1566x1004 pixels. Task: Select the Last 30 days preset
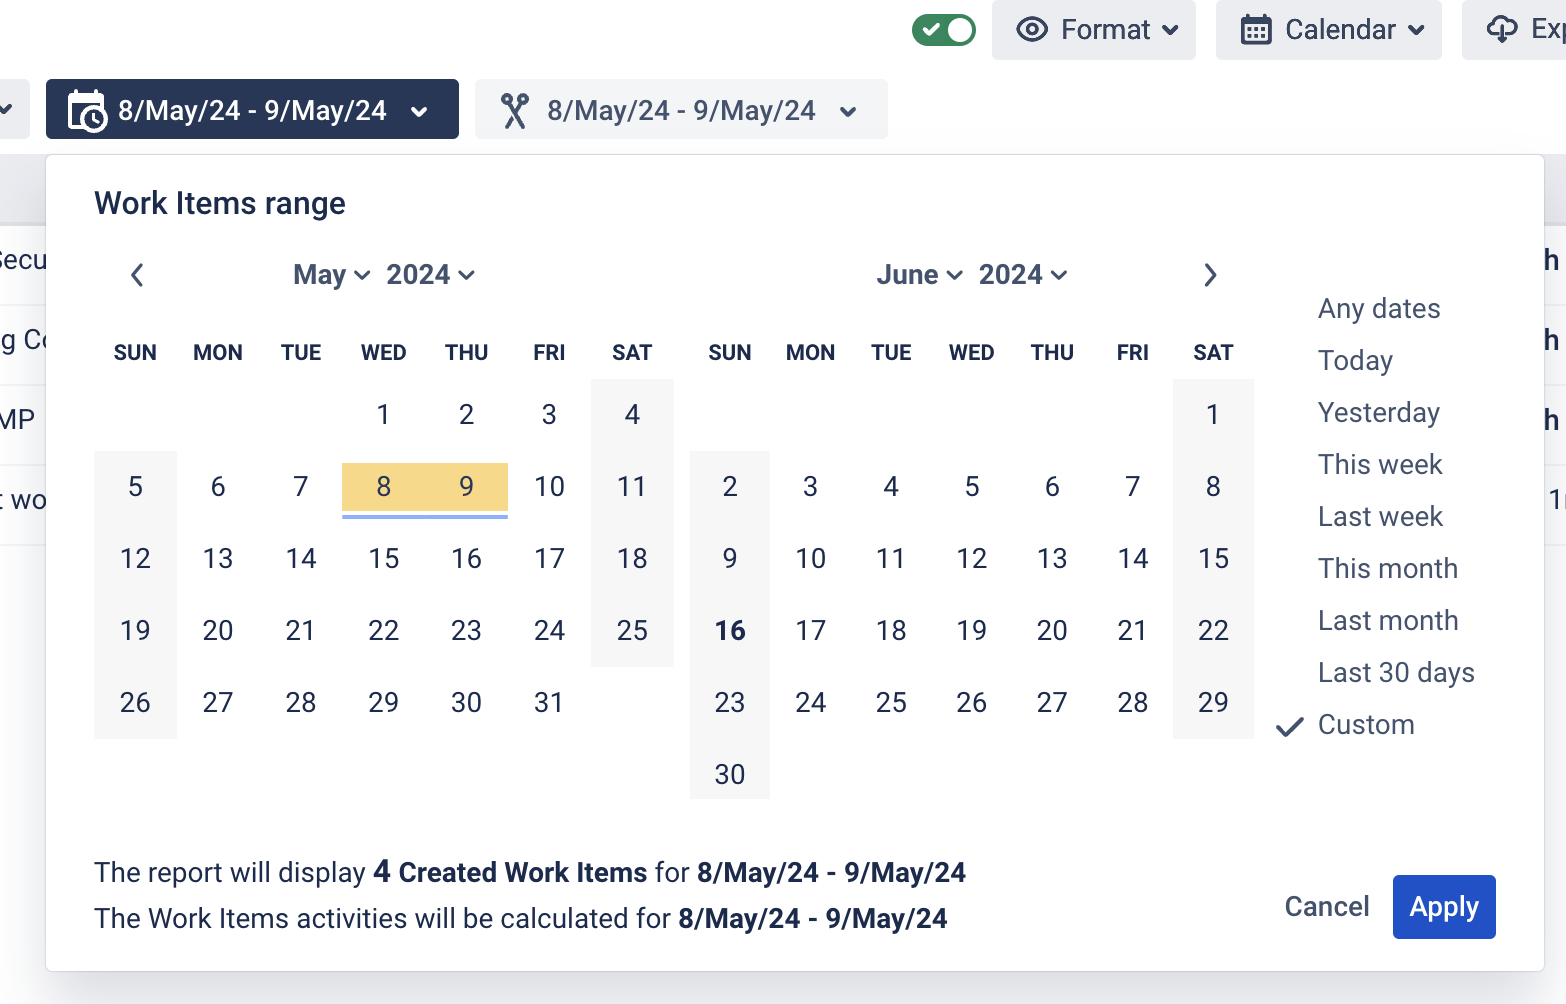[x=1396, y=673]
